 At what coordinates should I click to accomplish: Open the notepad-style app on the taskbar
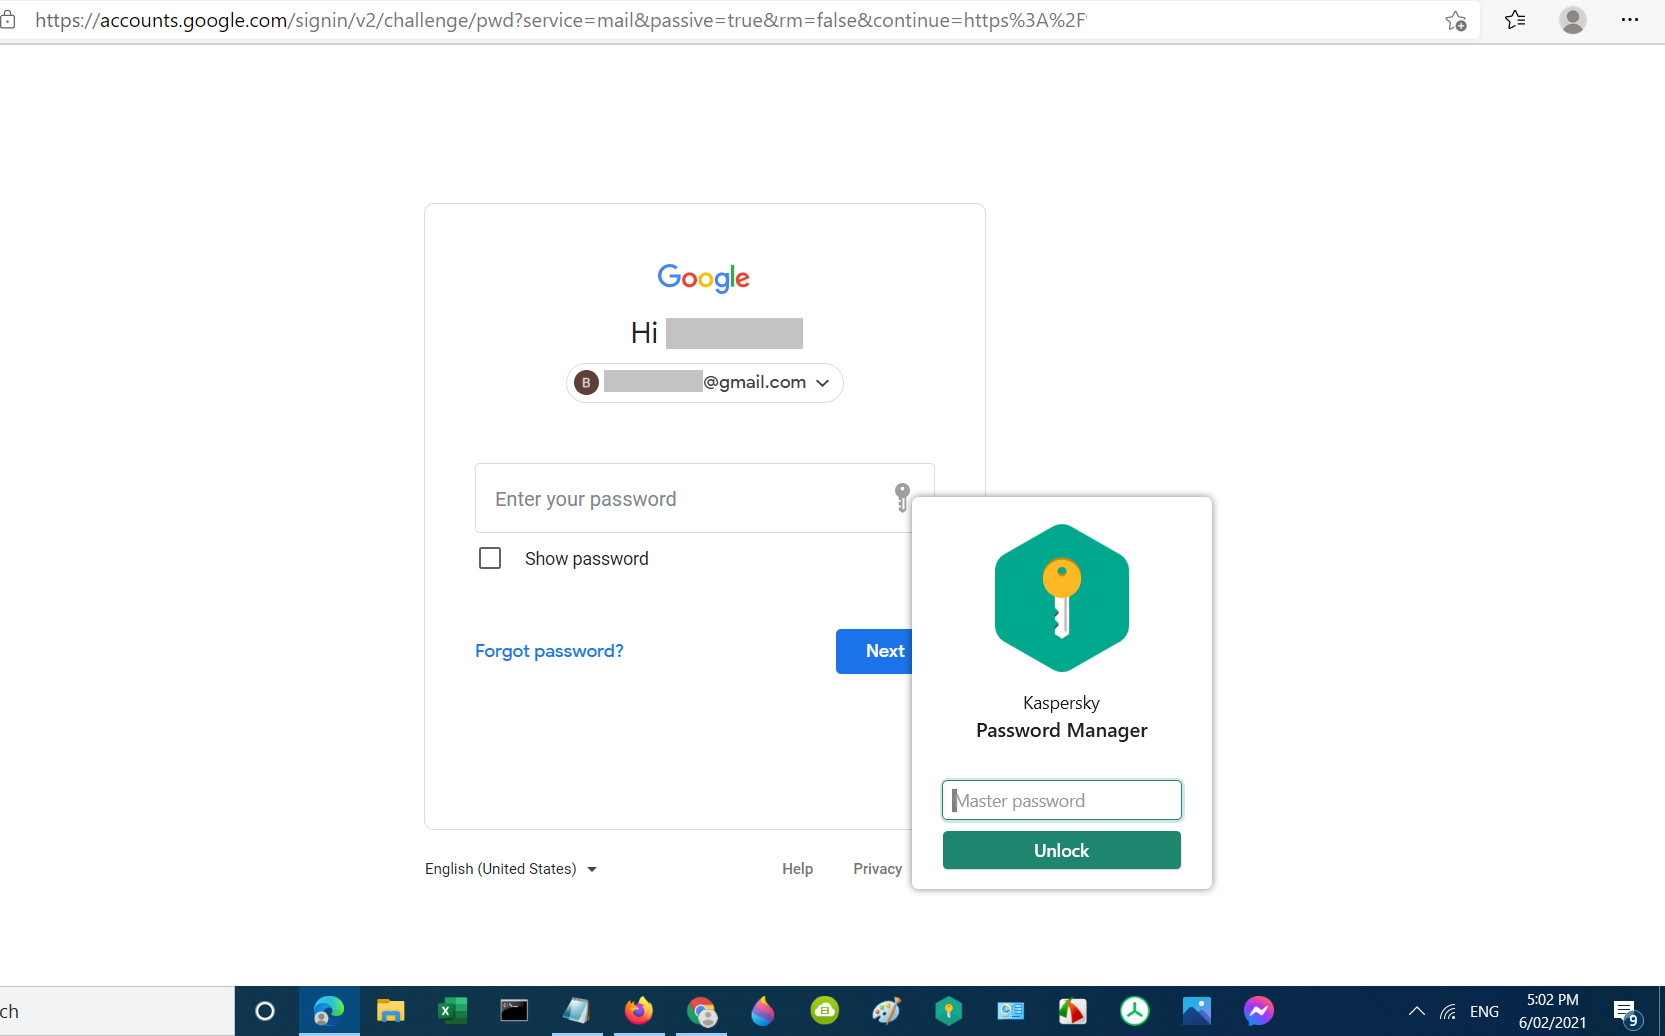pyautogui.click(x=576, y=1011)
